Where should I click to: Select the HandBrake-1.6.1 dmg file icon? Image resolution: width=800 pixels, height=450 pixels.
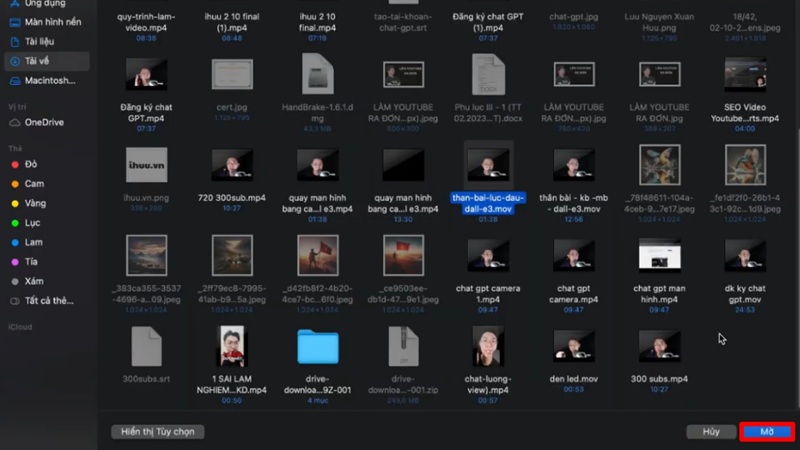tap(318, 77)
